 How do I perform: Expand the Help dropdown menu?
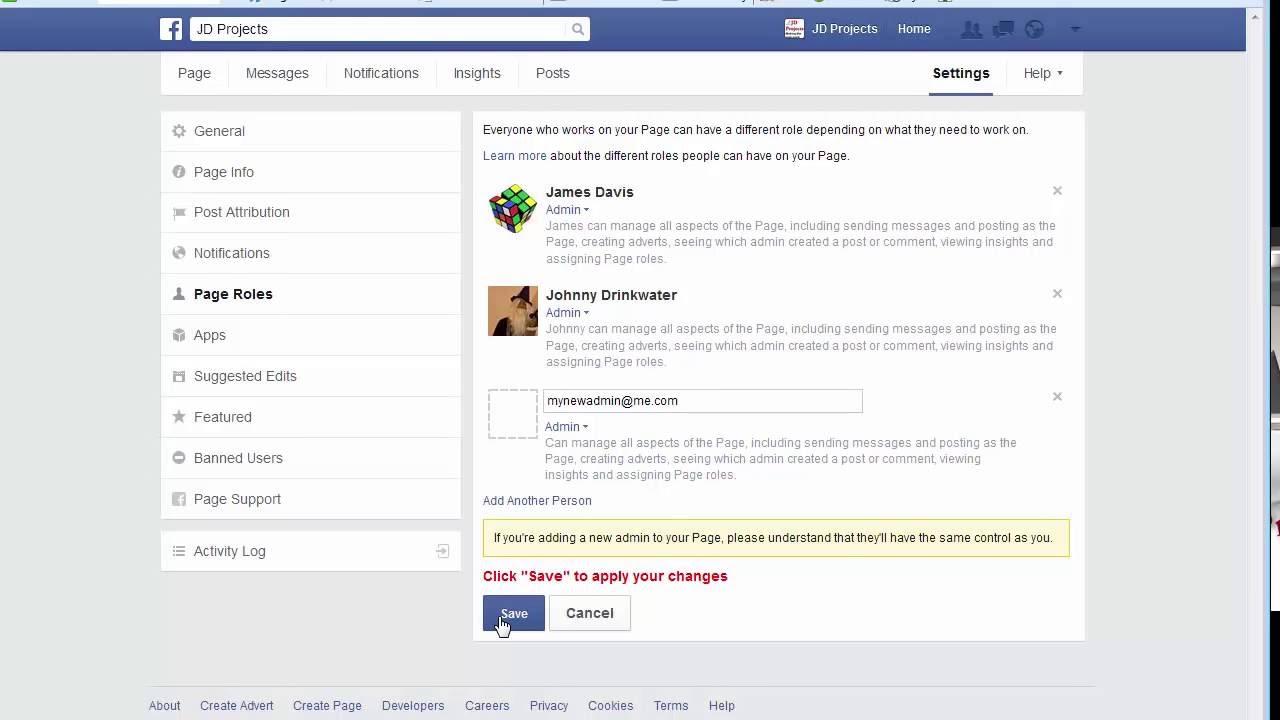pyautogui.click(x=1043, y=73)
